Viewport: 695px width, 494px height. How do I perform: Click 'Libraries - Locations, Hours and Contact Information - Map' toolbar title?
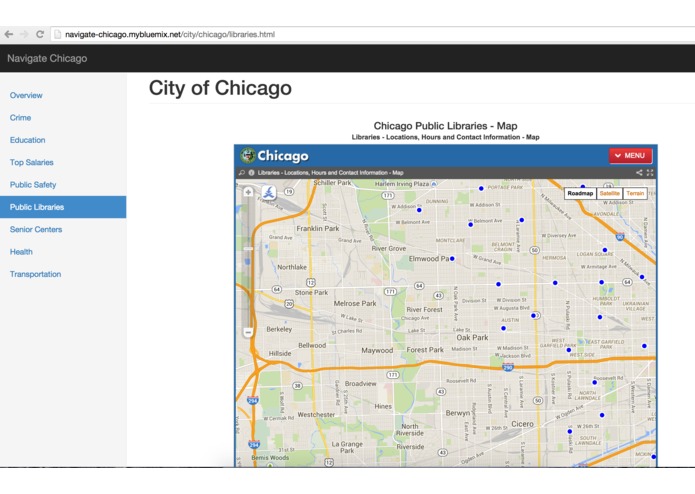(x=331, y=173)
